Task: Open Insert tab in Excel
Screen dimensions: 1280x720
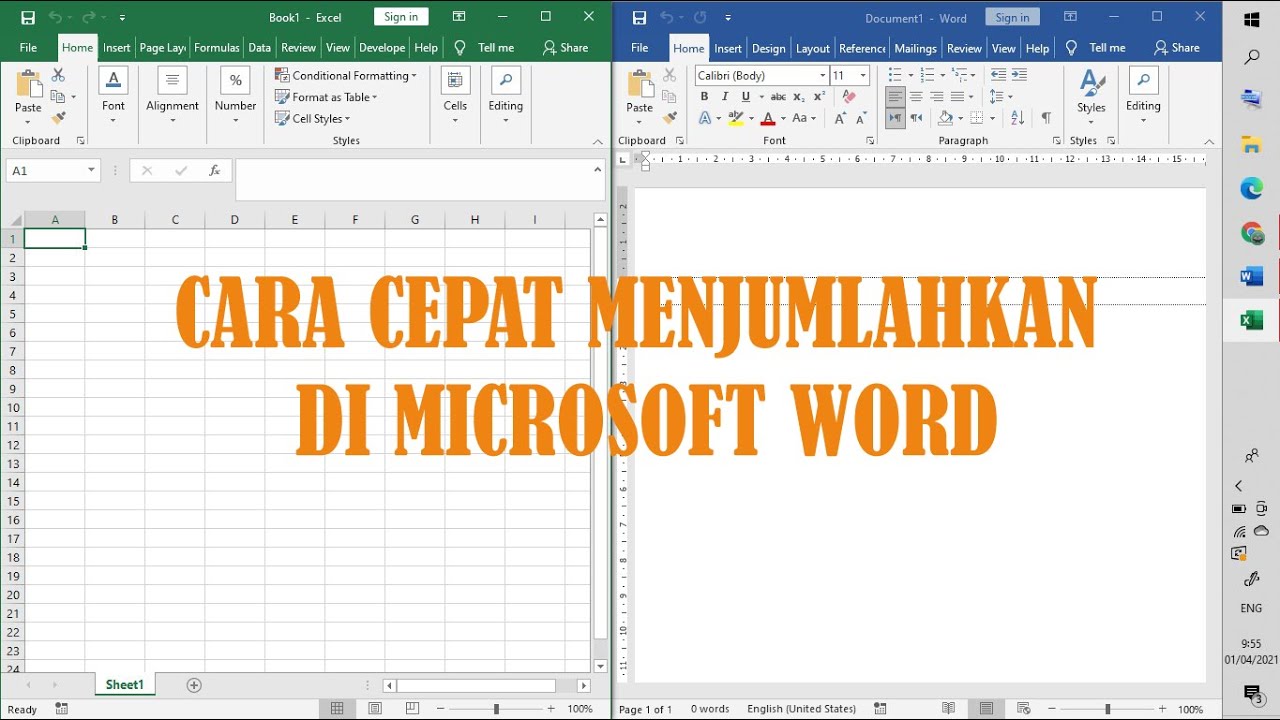Action: coord(117,48)
